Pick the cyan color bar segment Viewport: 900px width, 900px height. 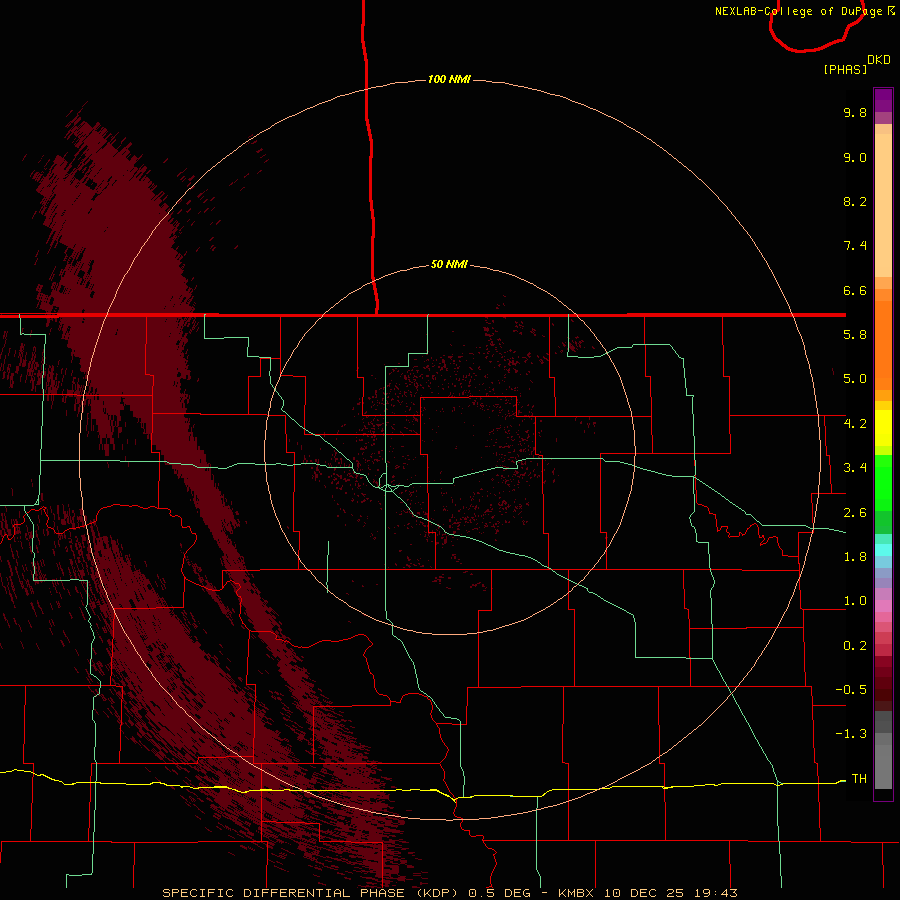(x=883, y=550)
